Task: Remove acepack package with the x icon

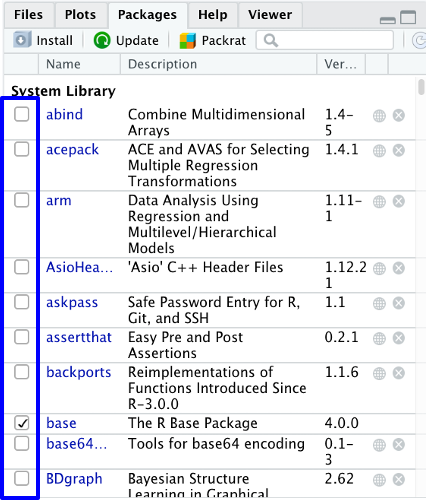Action: click(x=399, y=150)
